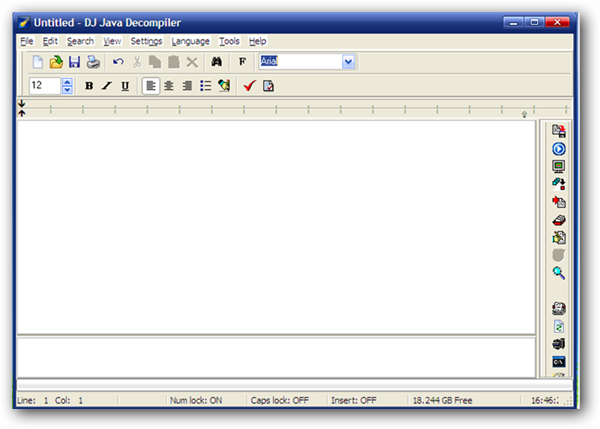This screenshot has height=429, width=600.
Task: Open the Help menu
Action: 258,41
